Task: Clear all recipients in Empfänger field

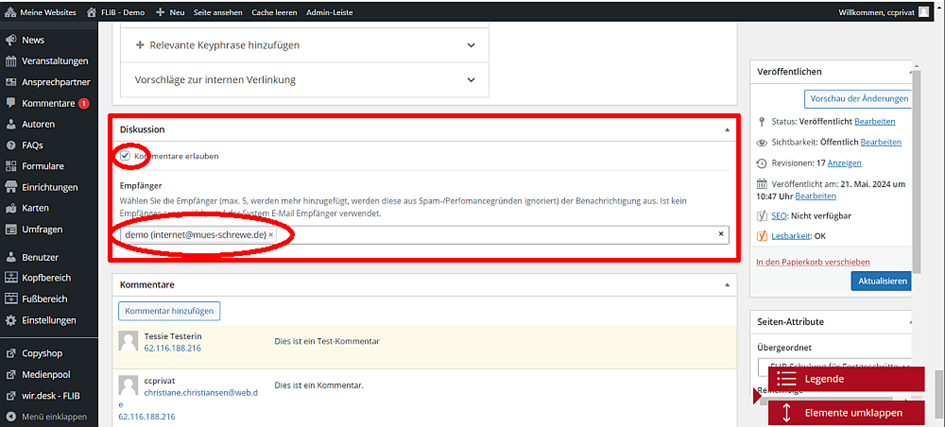Action: point(720,234)
